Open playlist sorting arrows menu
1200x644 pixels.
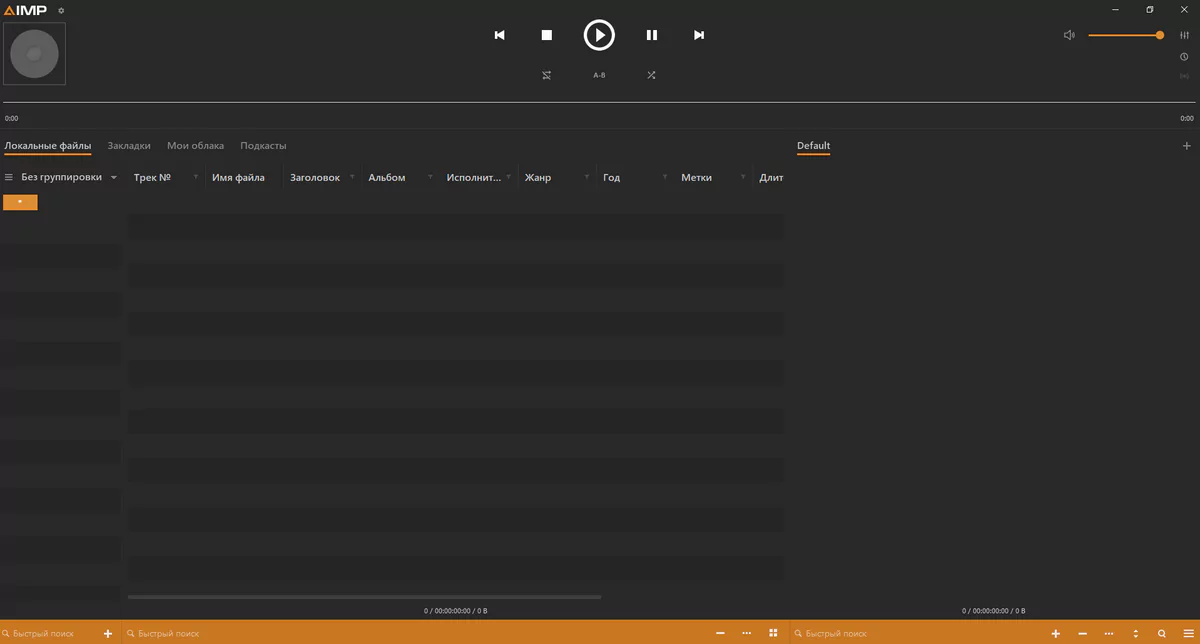(1135, 634)
